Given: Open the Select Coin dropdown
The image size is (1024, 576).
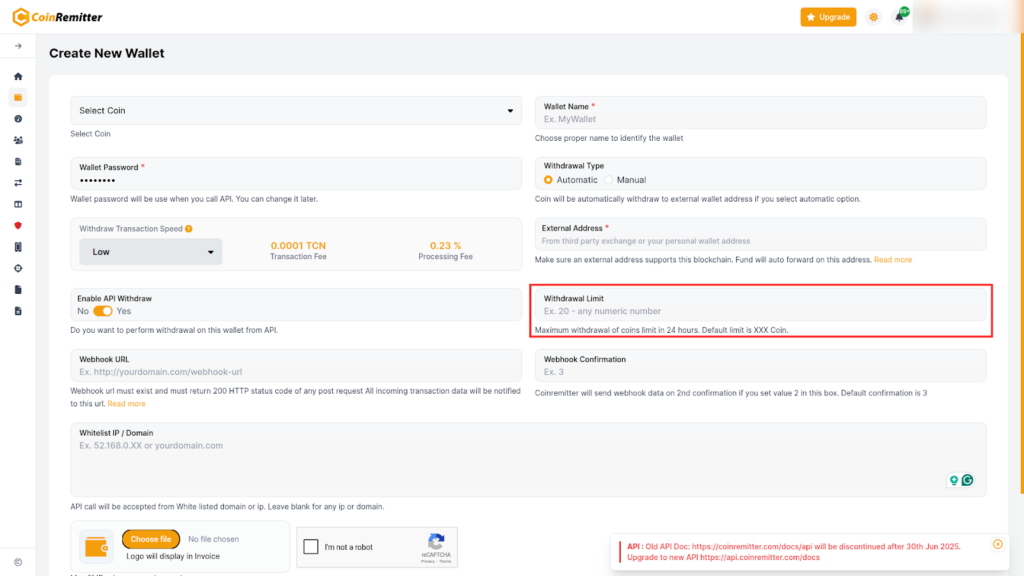Looking at the screenshot, I should coord(296,111).
